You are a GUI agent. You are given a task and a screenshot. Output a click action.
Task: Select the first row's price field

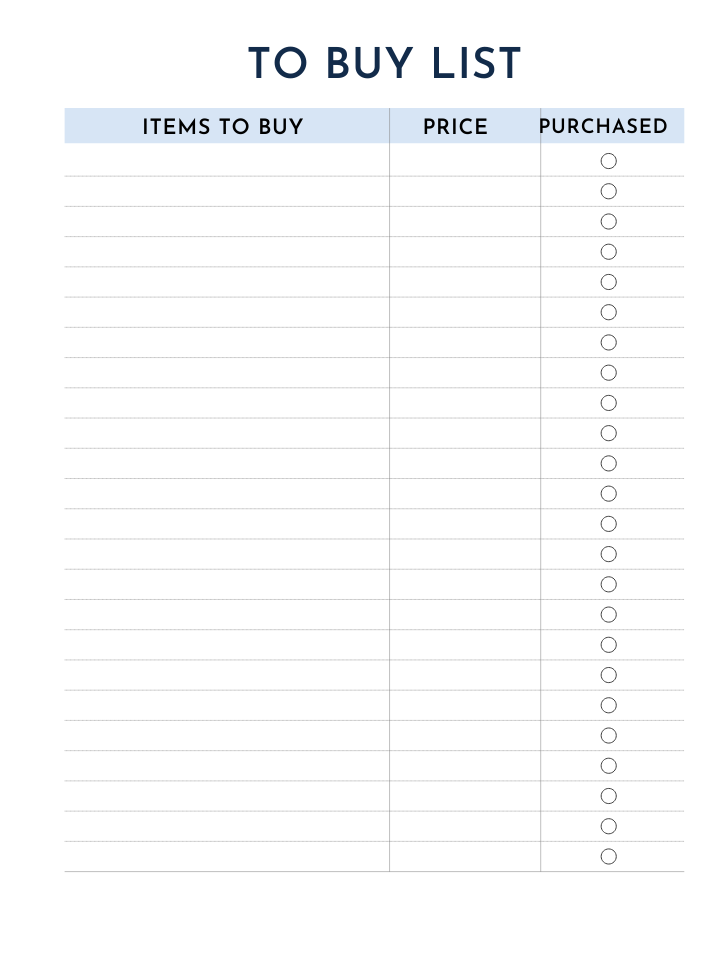[465, 160]
